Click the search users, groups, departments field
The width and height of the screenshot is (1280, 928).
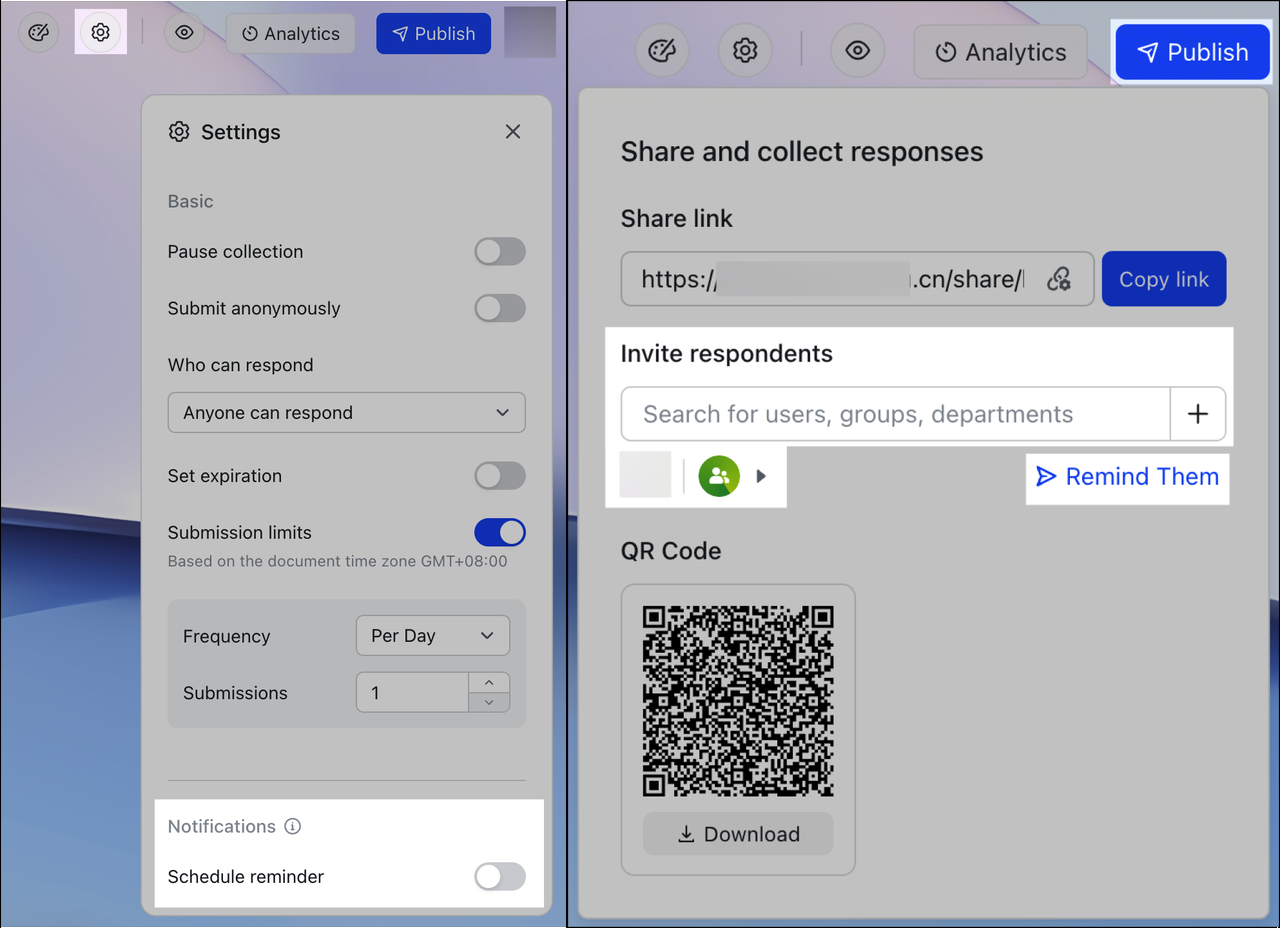(896, 414)
